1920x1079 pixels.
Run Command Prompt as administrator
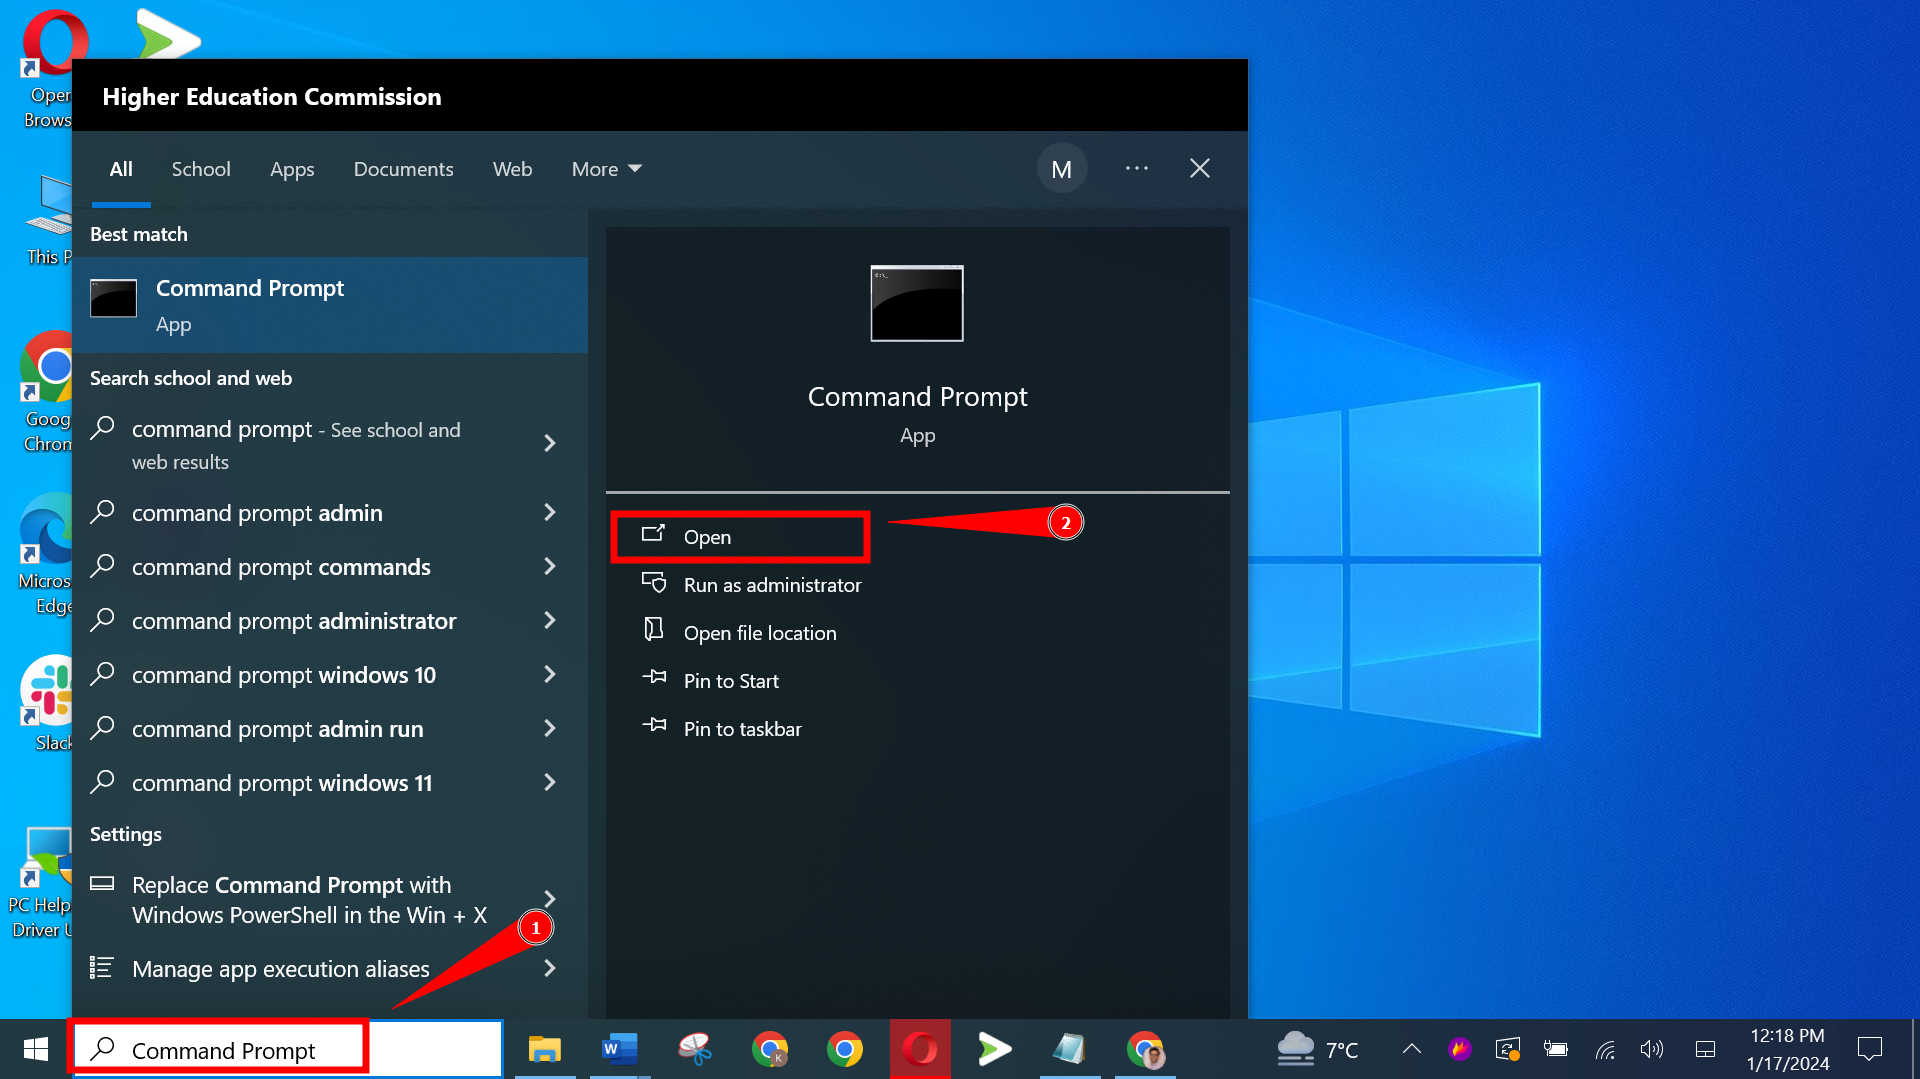pos(771,585)
